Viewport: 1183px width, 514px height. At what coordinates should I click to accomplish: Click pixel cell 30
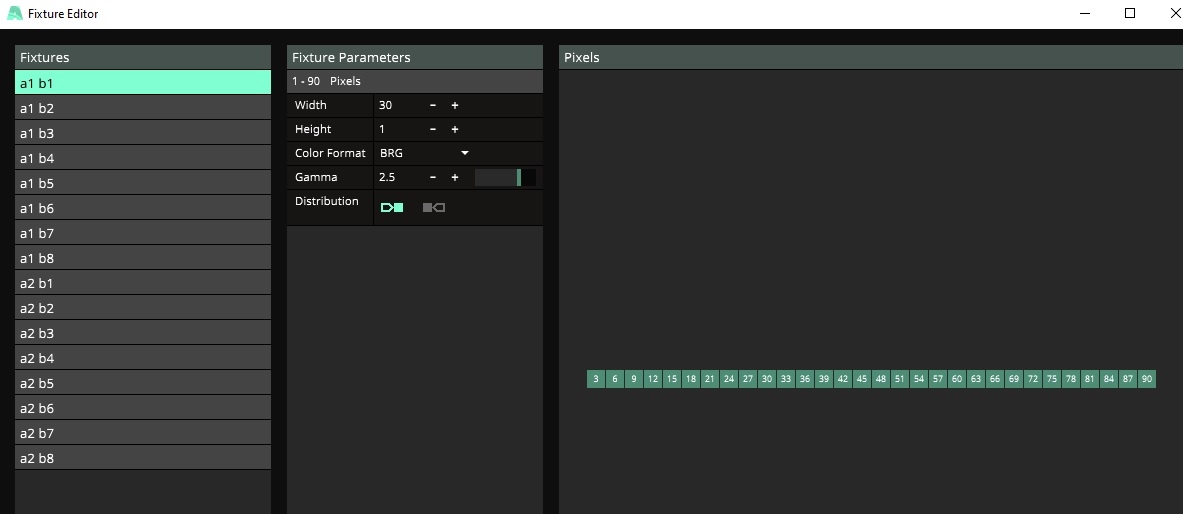click(767, 379)
